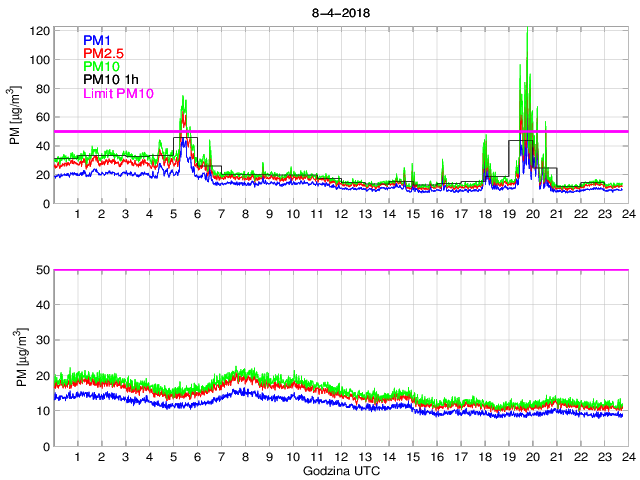Click hour 1 tick on bottom chart
This screenshot has width=640, height=480.
point(78,457)
